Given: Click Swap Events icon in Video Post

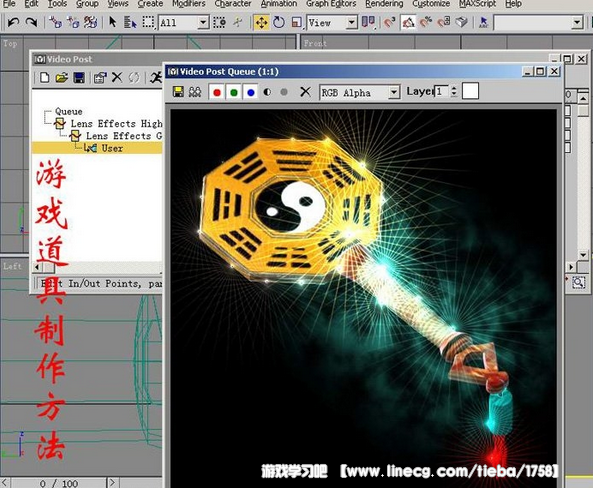Looking at the screenshot, I should (x=134, y=78).
